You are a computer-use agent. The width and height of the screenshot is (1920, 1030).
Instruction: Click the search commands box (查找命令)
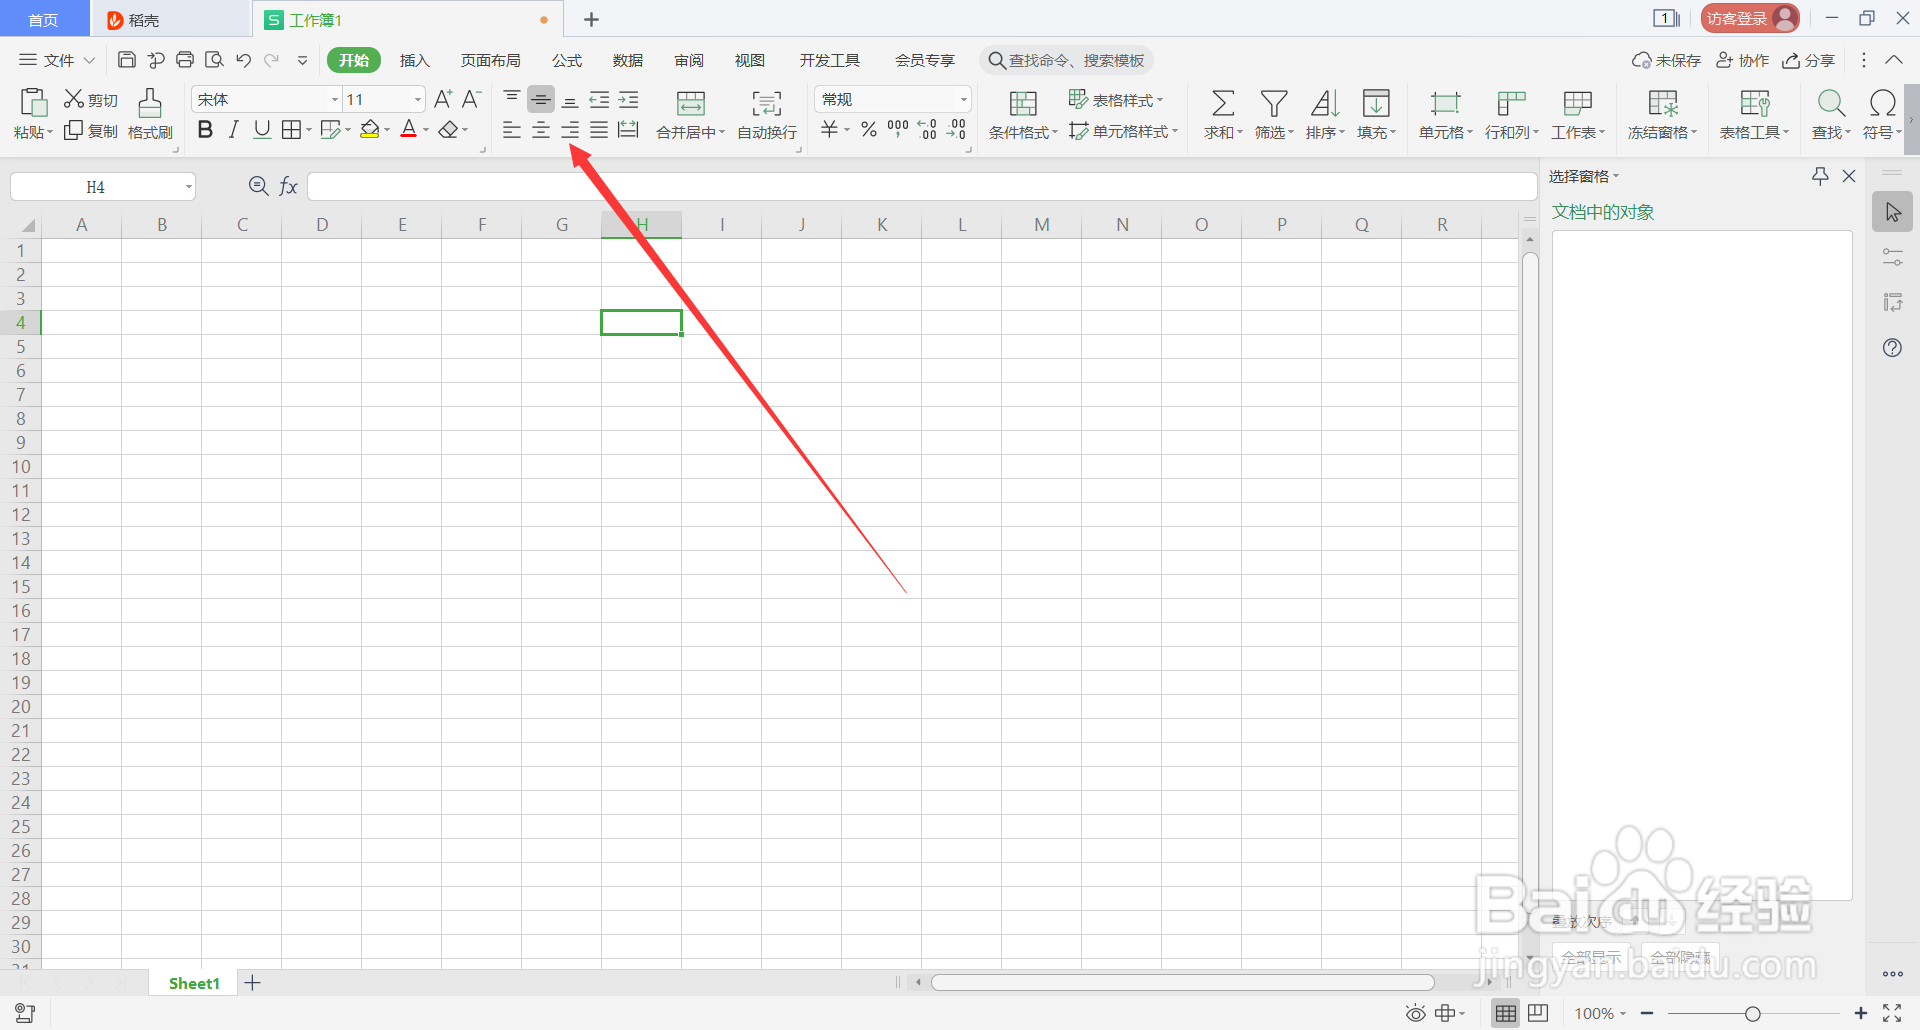[x=1066, y=60]
